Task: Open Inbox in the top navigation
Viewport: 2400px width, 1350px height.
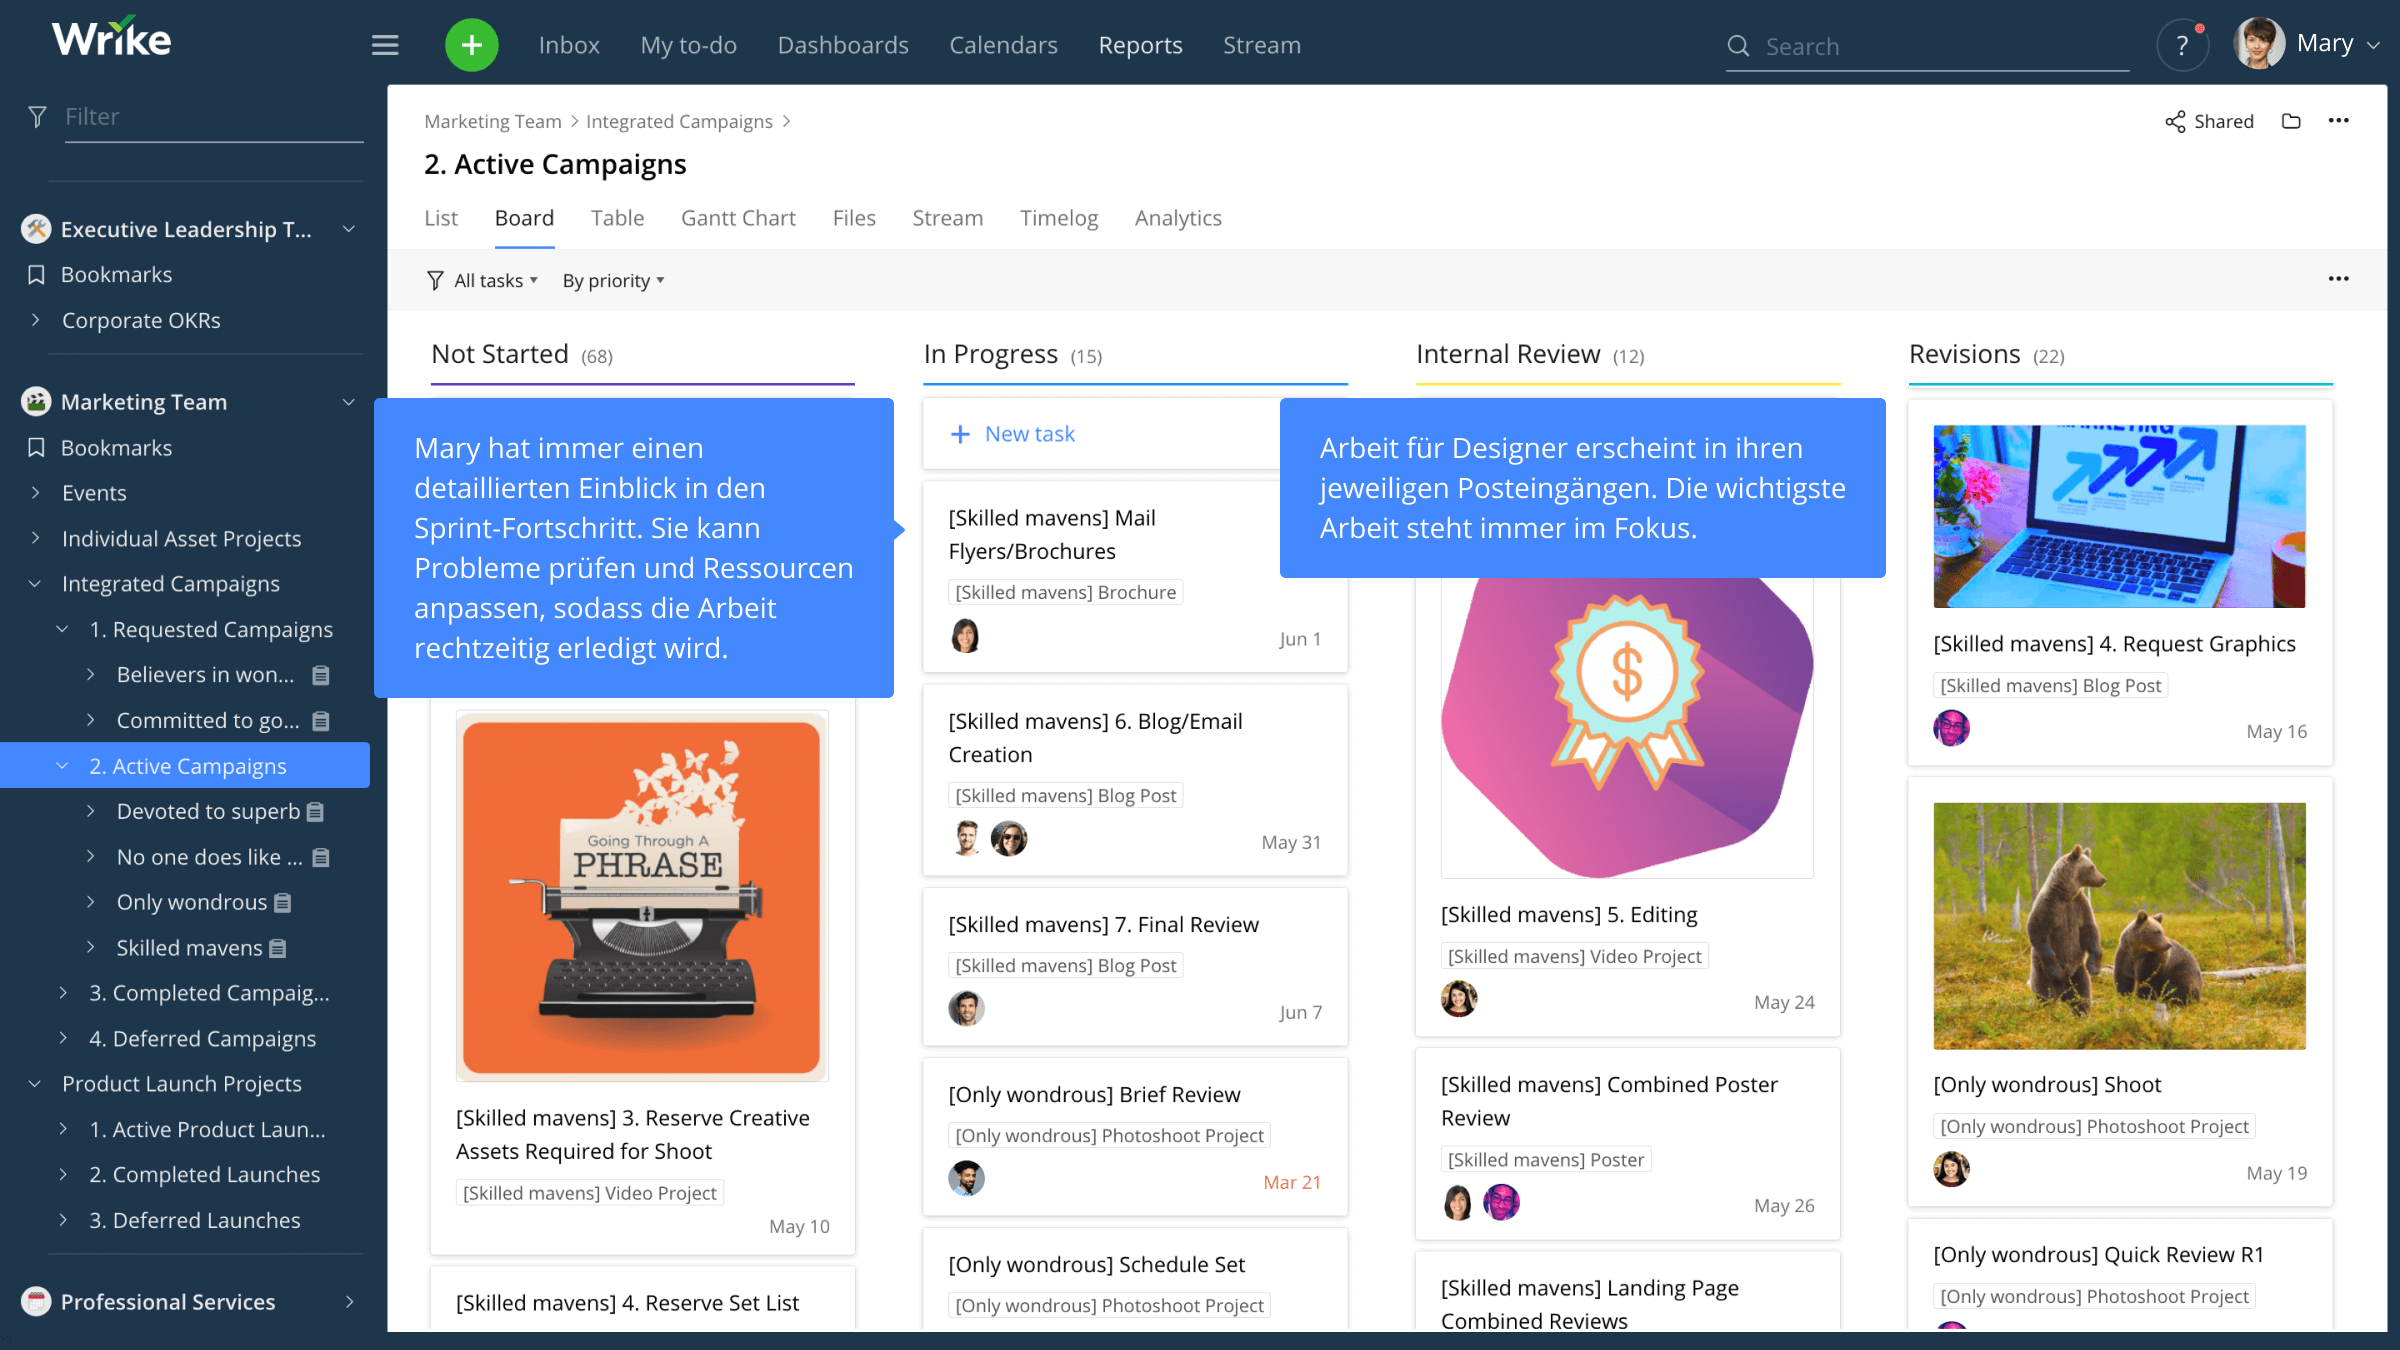Action: point(569,45)
